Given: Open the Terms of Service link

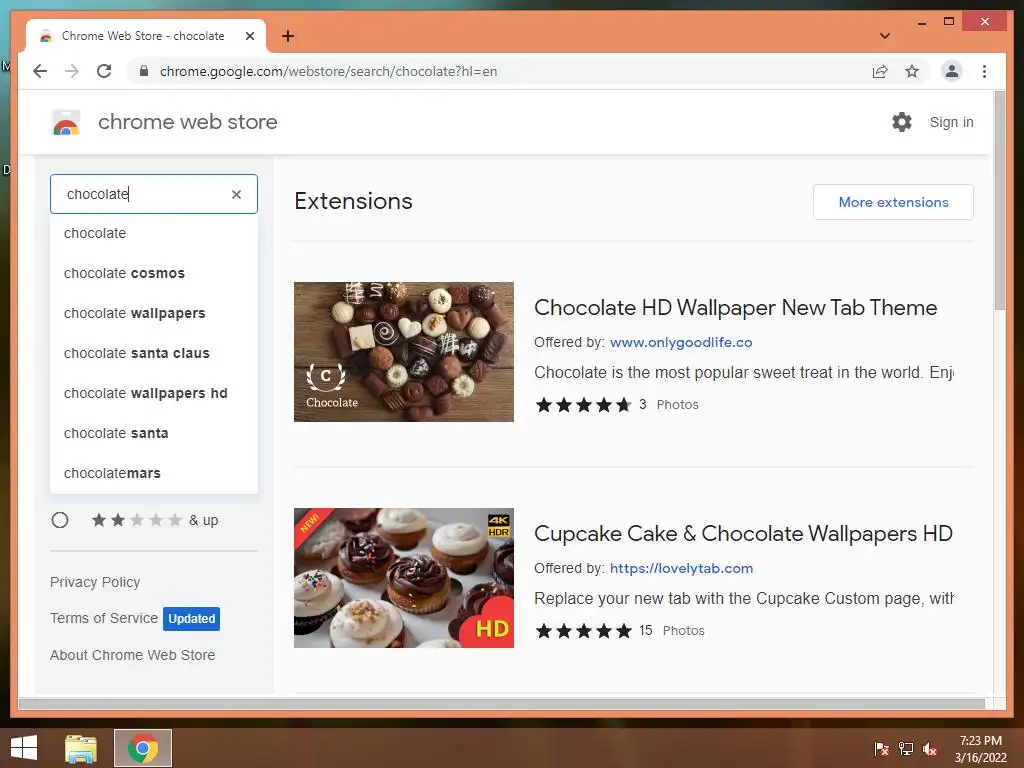Looking at the screenshot, I should pos(104,618).
